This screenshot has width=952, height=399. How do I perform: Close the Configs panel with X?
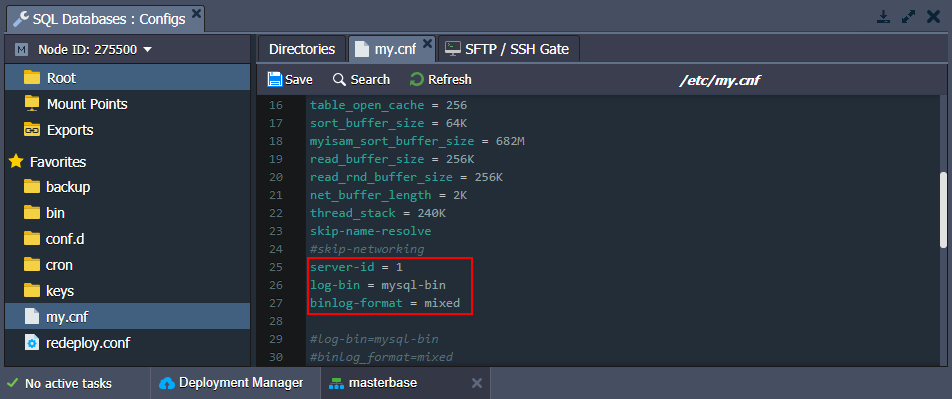point(934,17)
